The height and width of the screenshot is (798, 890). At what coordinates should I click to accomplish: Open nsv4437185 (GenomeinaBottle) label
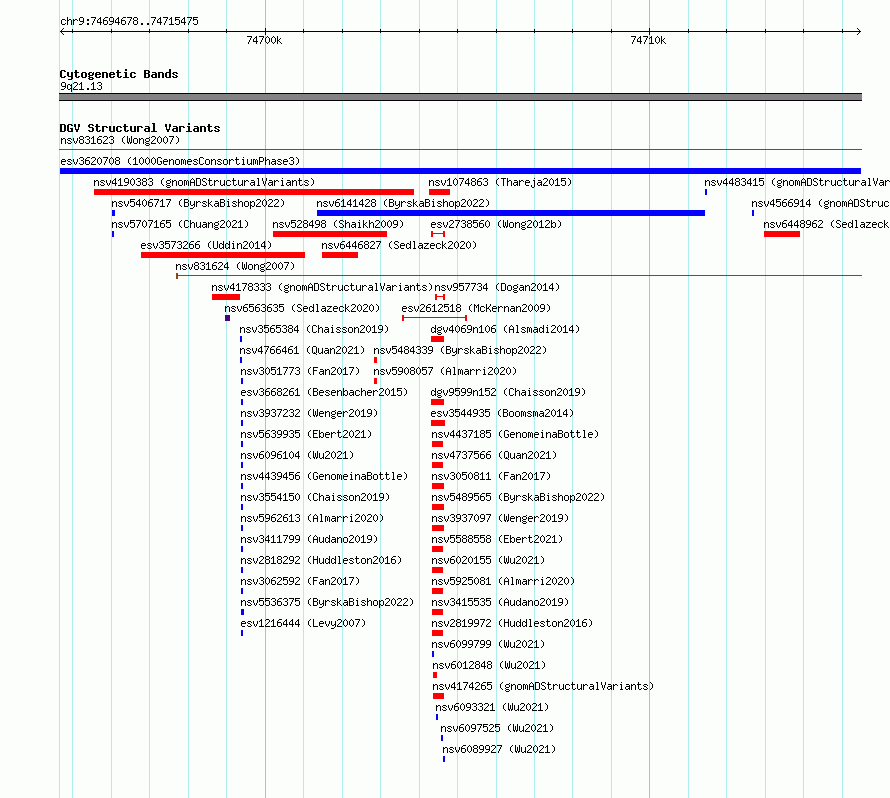point(515,434)
